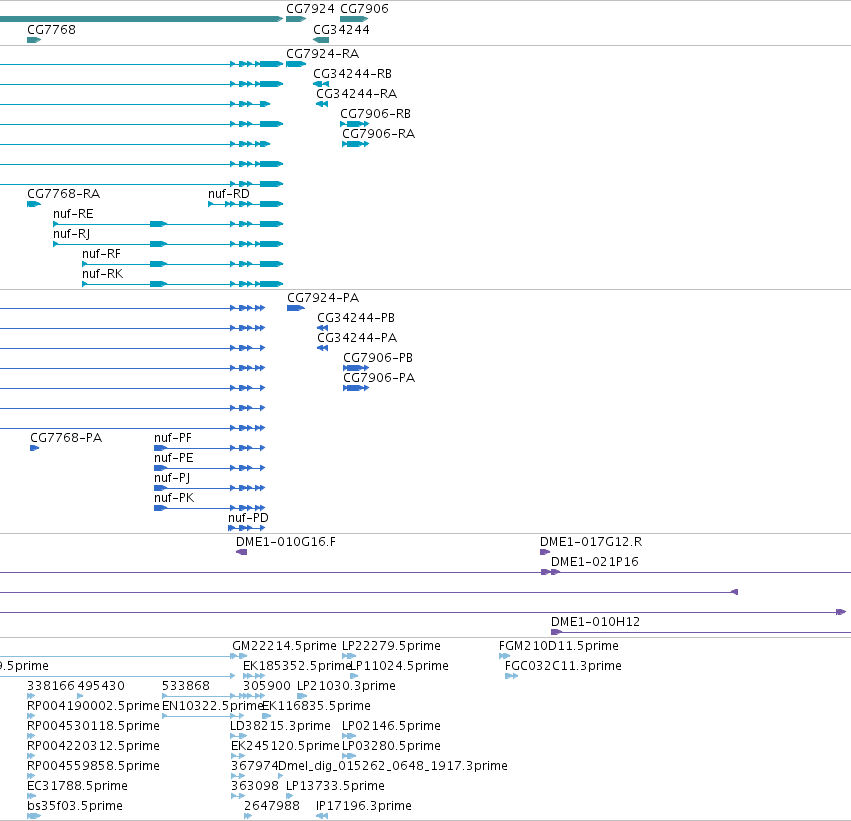This screenshot has height=821, width=851.
Task: Select EST EN10322.5prime
Action: pyautogui.click(x=212, y=707)
